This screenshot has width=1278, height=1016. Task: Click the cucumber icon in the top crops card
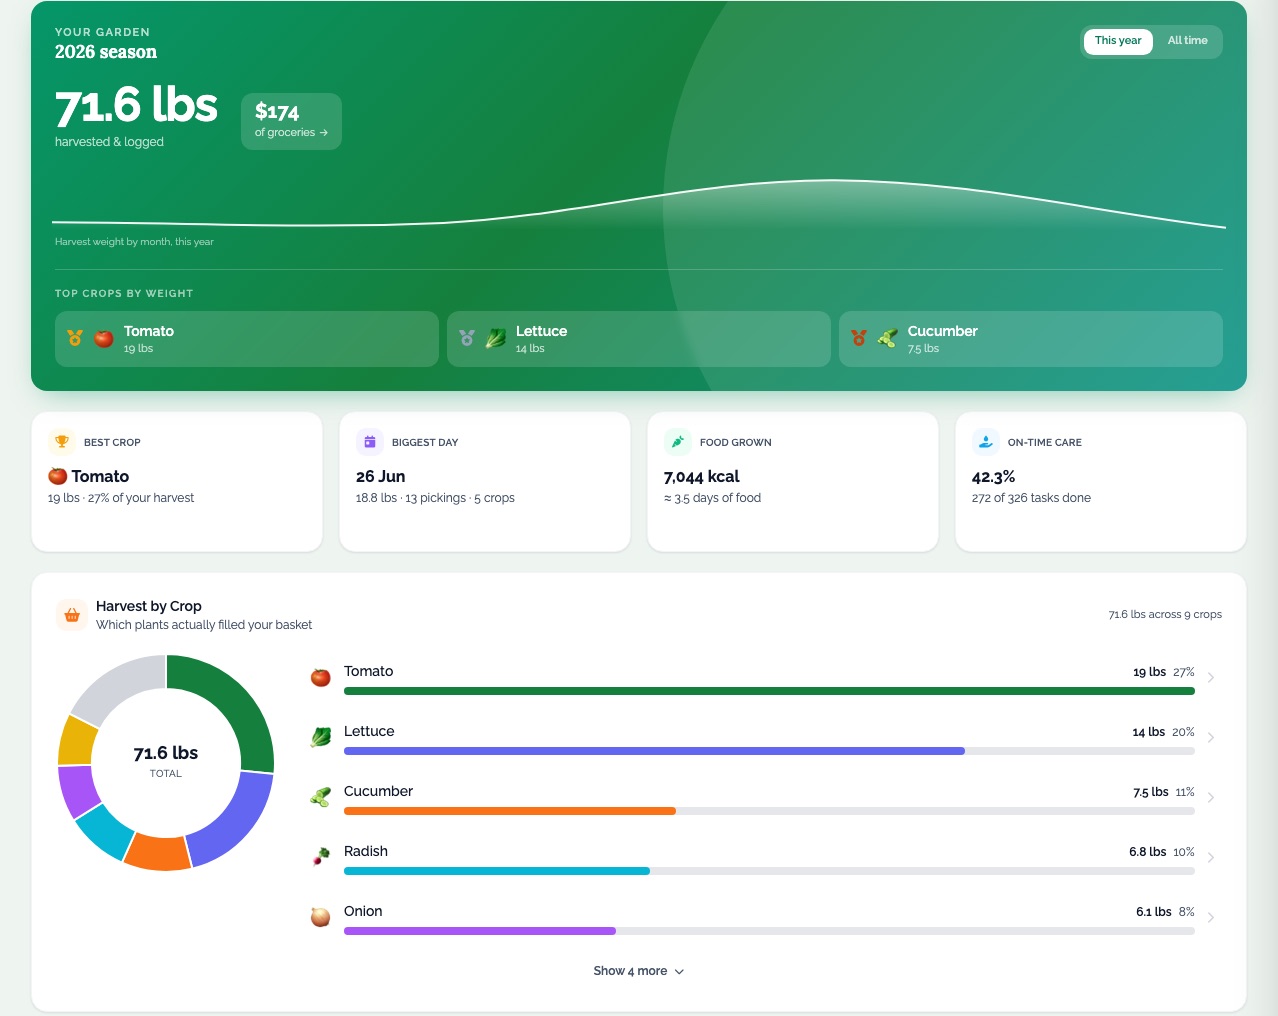pyautogui.click(x=888, y=339)
